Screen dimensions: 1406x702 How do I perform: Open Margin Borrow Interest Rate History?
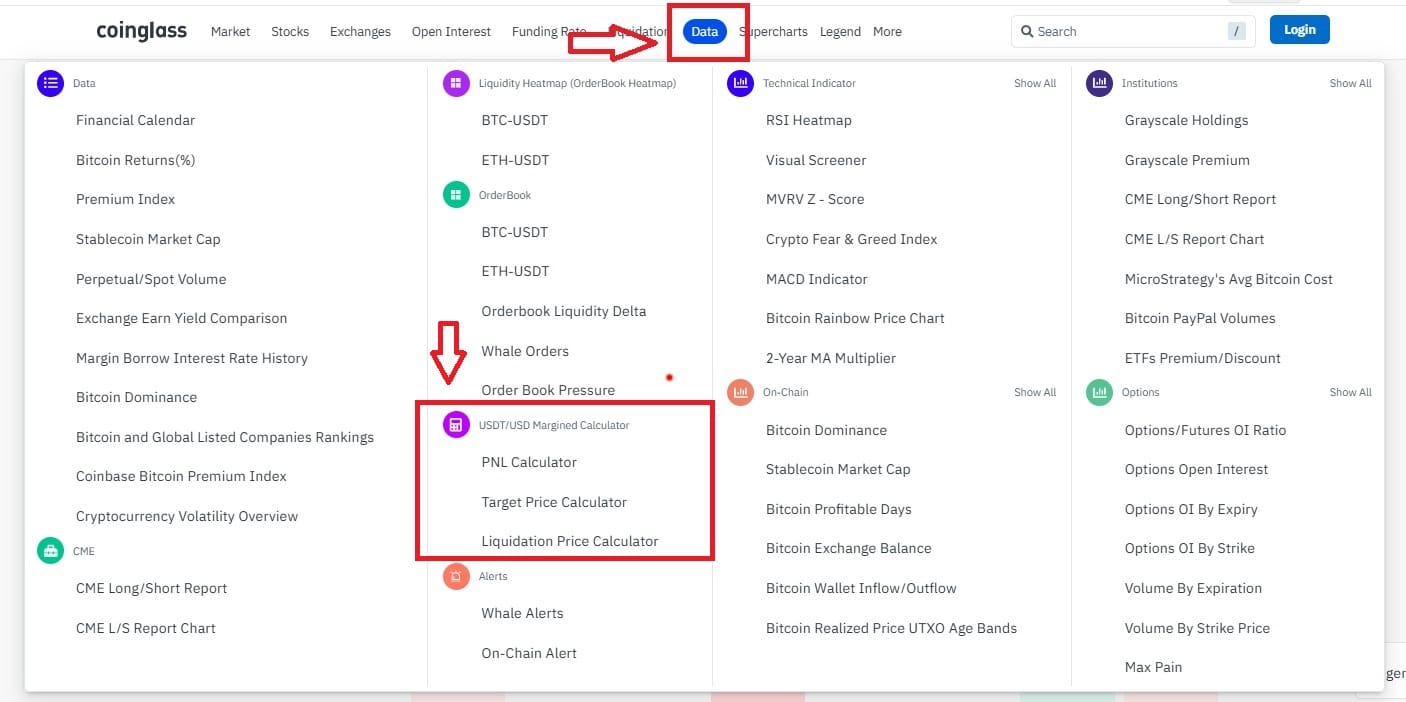coord(192,358)
